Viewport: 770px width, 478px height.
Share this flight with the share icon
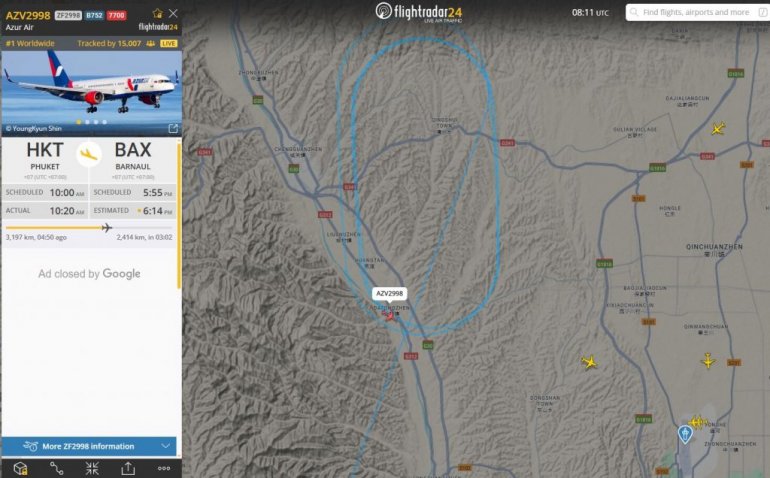(x=128, y=468)
